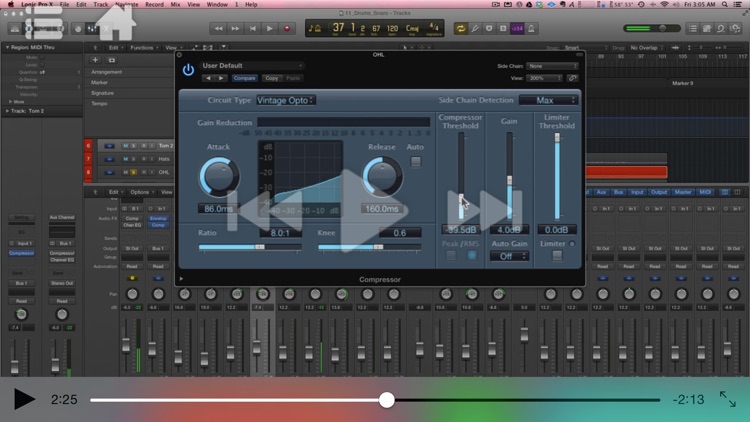Open the Track menu
The height and width of the screenshot is (422, 750).
pos(100,4)
